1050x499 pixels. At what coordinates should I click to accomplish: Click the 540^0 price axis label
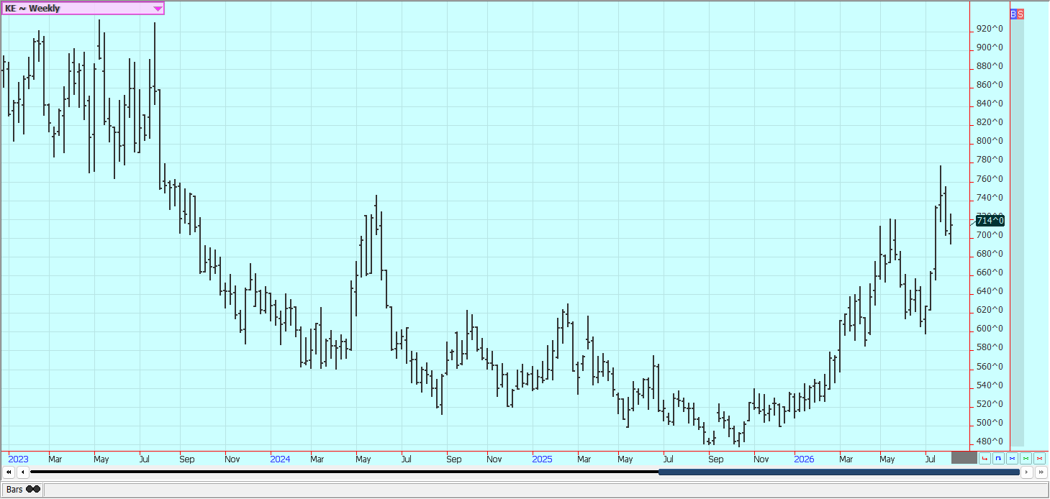tap(989, 385)
